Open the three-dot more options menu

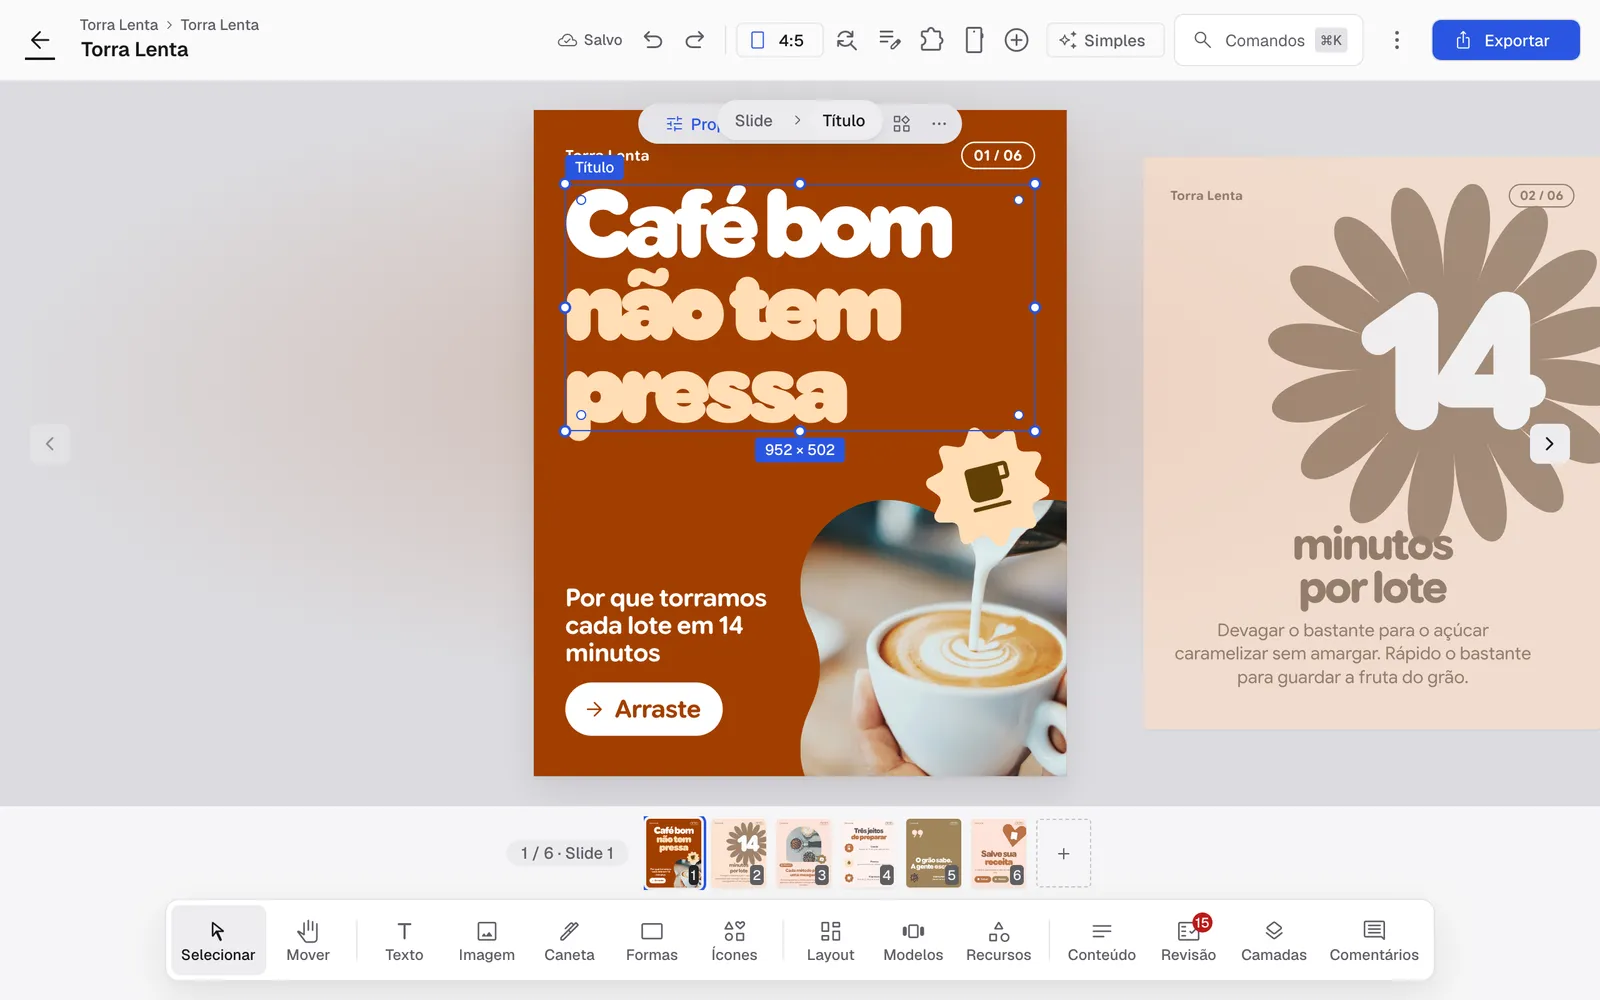1397,40
